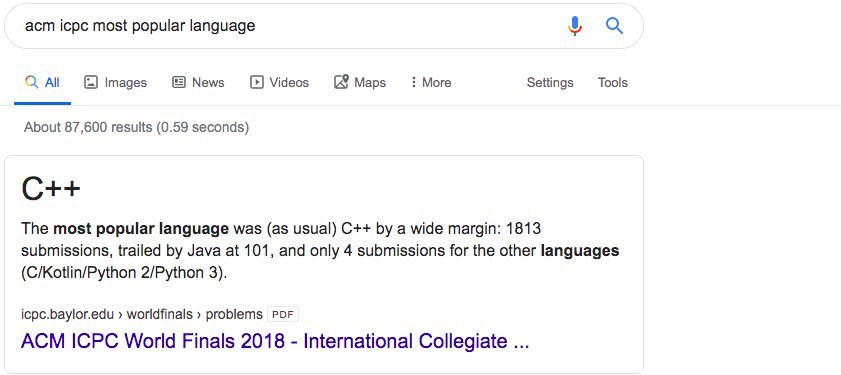
Task: Select the Videos results tab
Action: pos(279,82)
